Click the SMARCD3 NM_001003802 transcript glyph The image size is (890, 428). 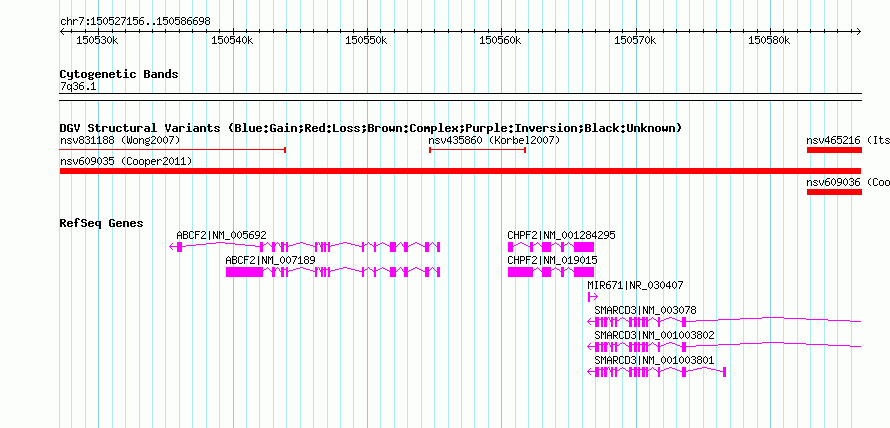[x=724, y=347]
